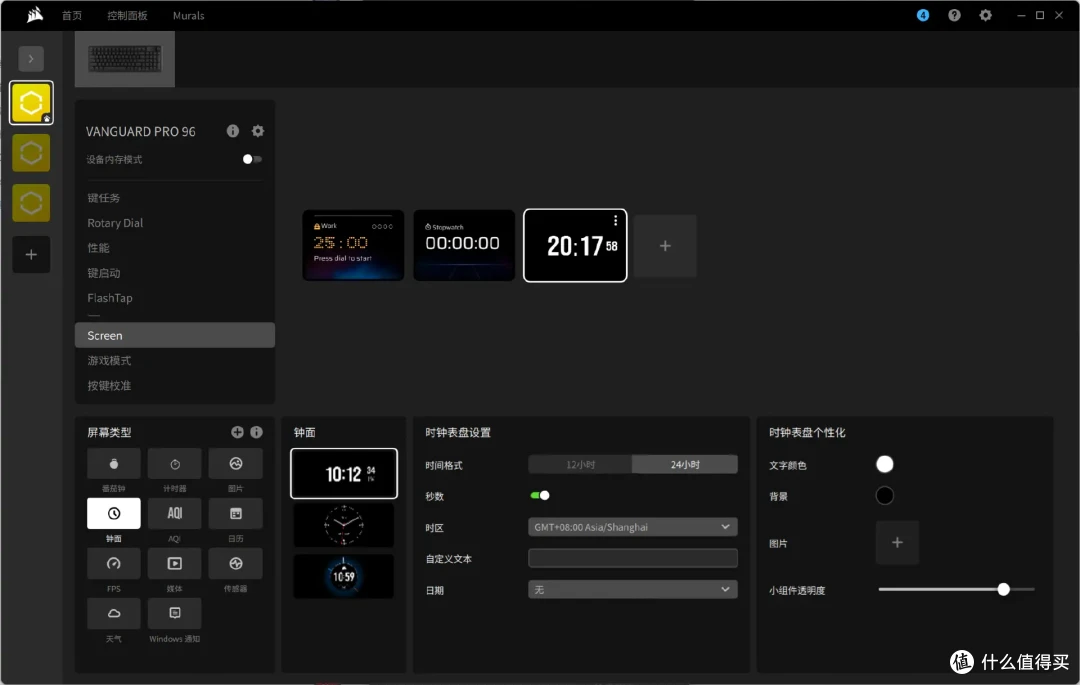Add a new profile with sidebar plus
1080x685 pixels.
point(31,255)
